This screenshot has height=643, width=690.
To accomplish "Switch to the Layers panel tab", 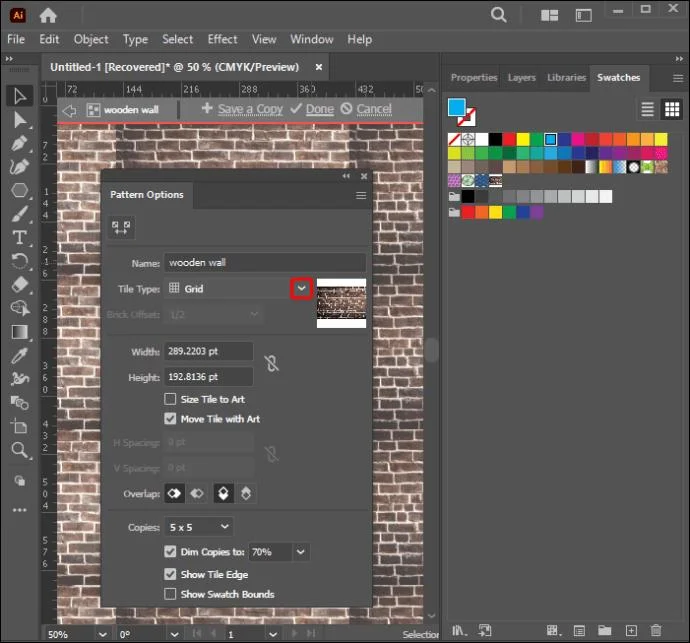I will (x=521, y=77).
